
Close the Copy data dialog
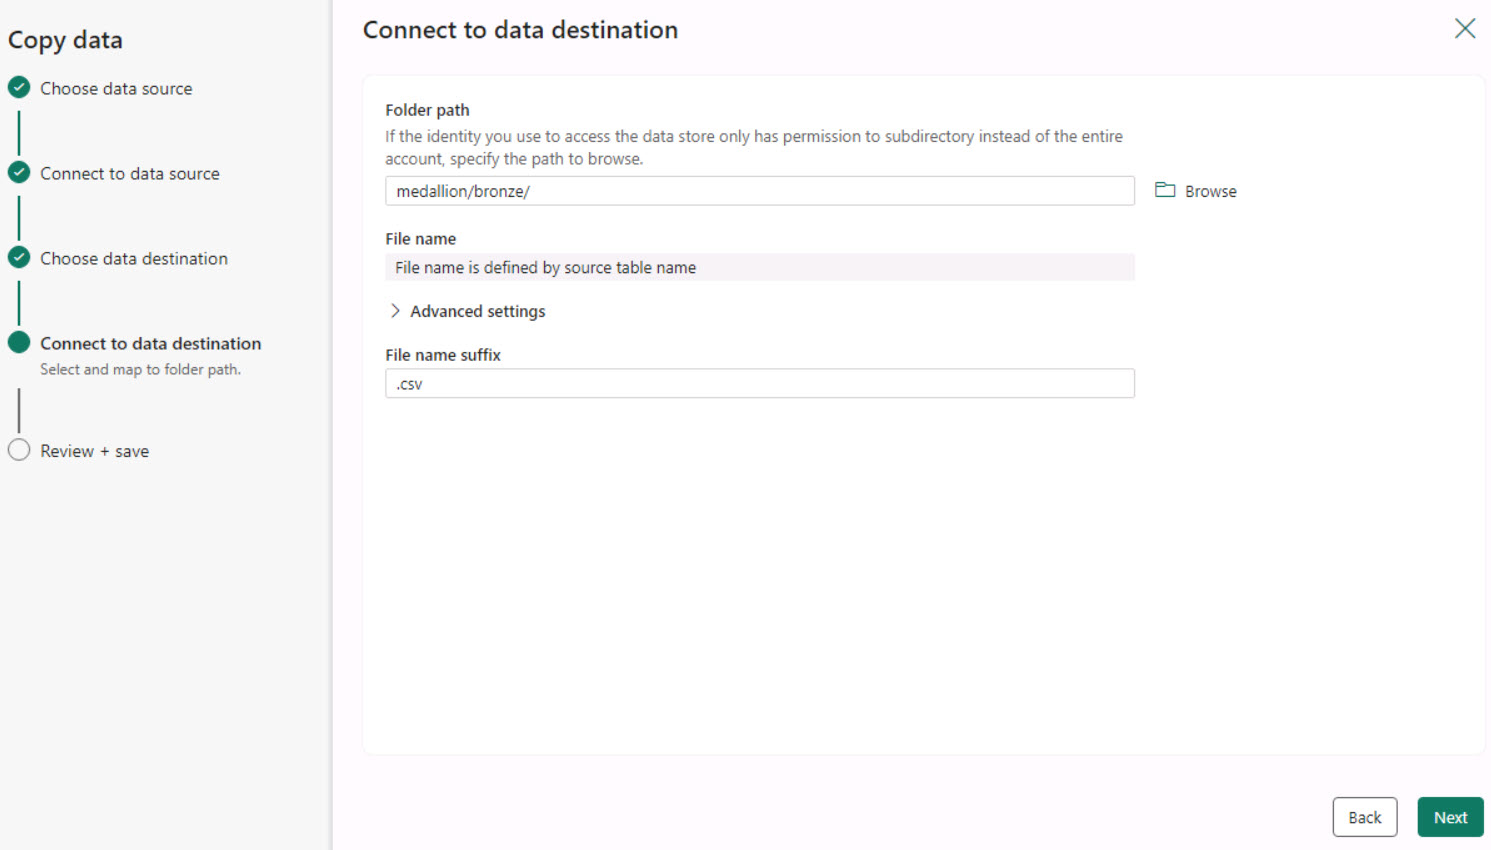(1464, 28)
